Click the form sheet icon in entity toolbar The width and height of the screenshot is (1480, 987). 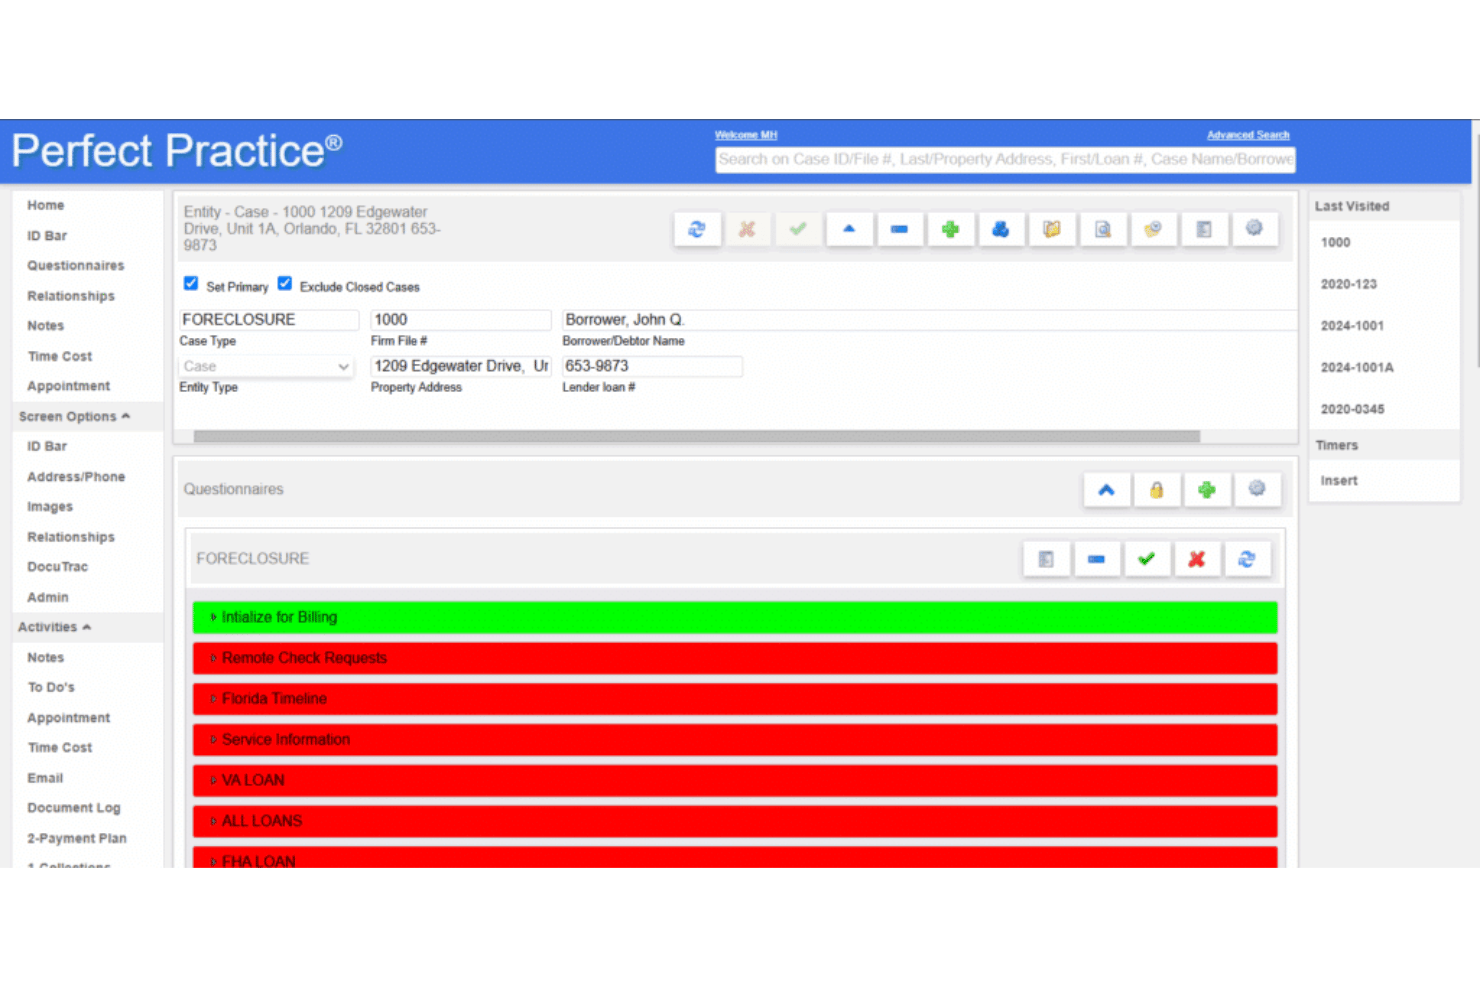[x=1204, y=229]
